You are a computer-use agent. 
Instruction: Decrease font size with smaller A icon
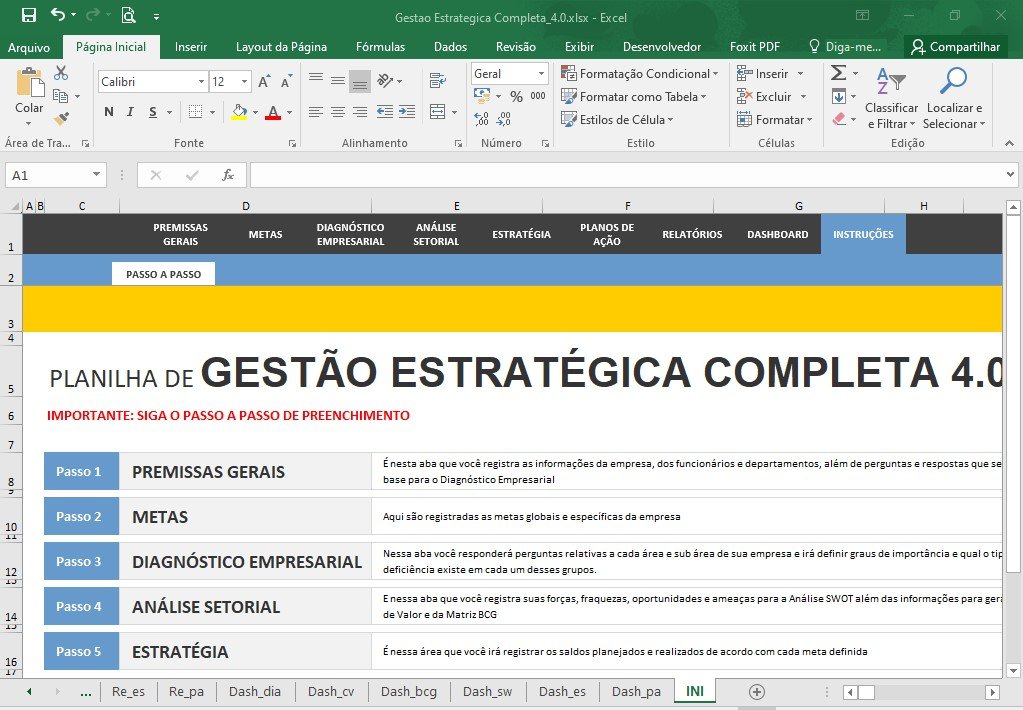pyautogui.click(x=286, y=82)
